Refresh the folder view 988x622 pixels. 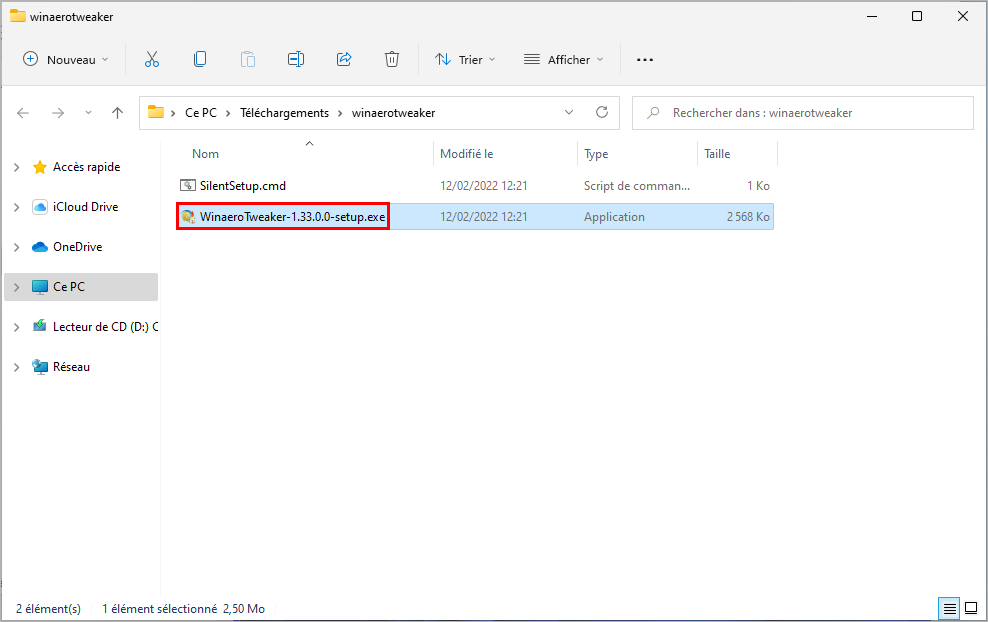[x=602, y=112]
